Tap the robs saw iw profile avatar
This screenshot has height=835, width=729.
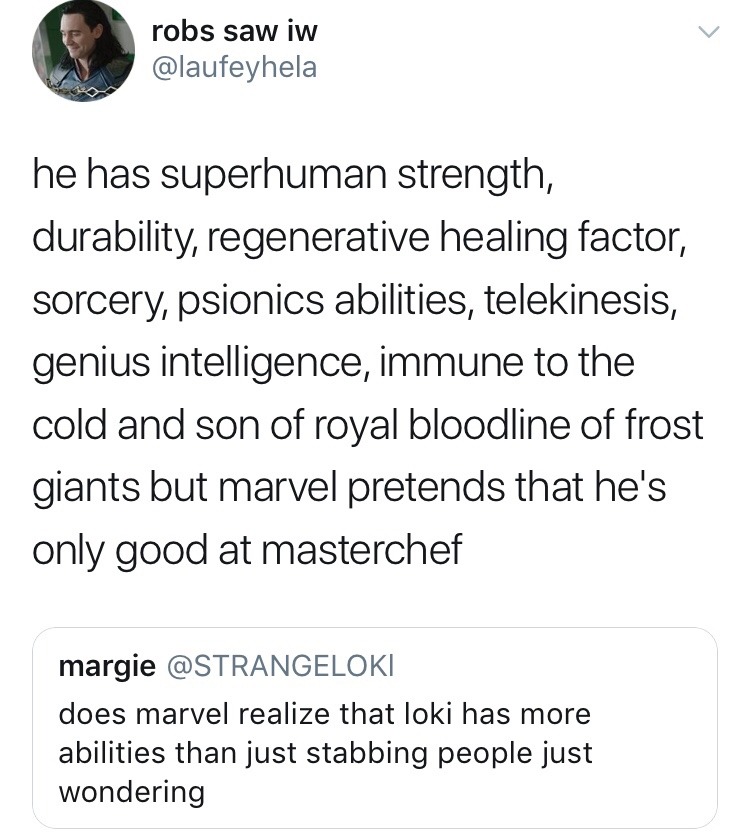coord(83,51)
